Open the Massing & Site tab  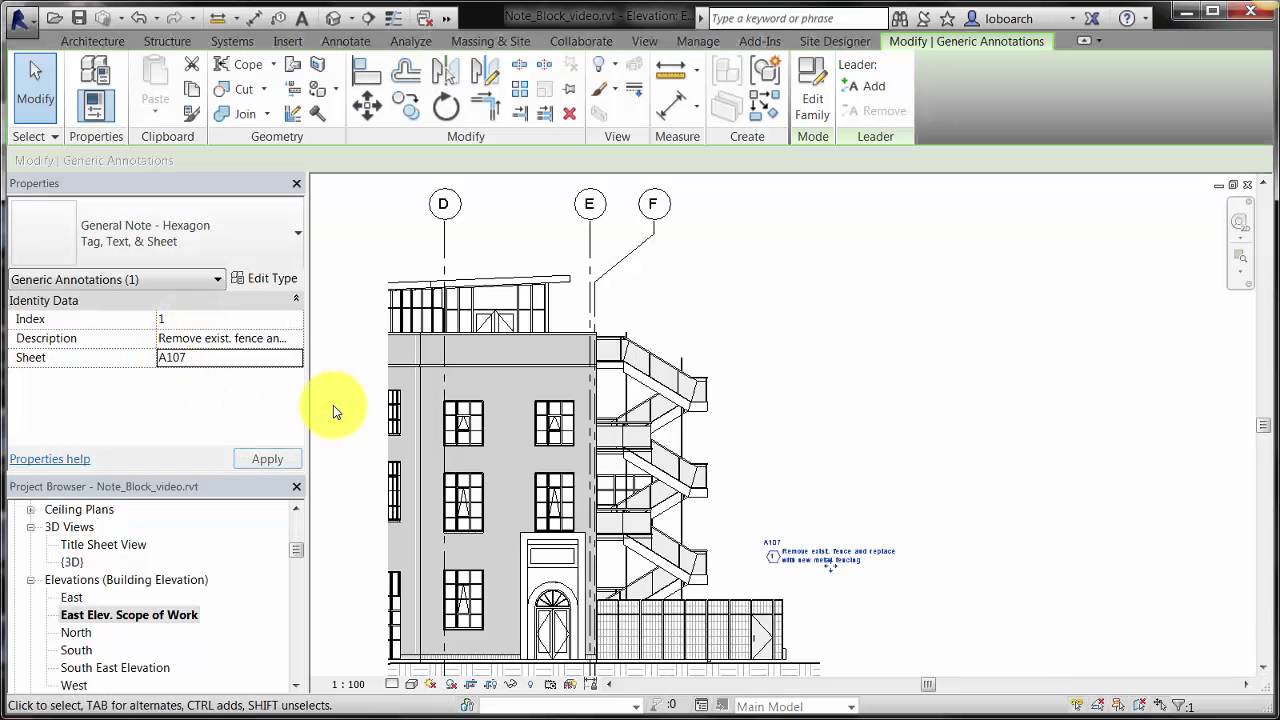490,41
